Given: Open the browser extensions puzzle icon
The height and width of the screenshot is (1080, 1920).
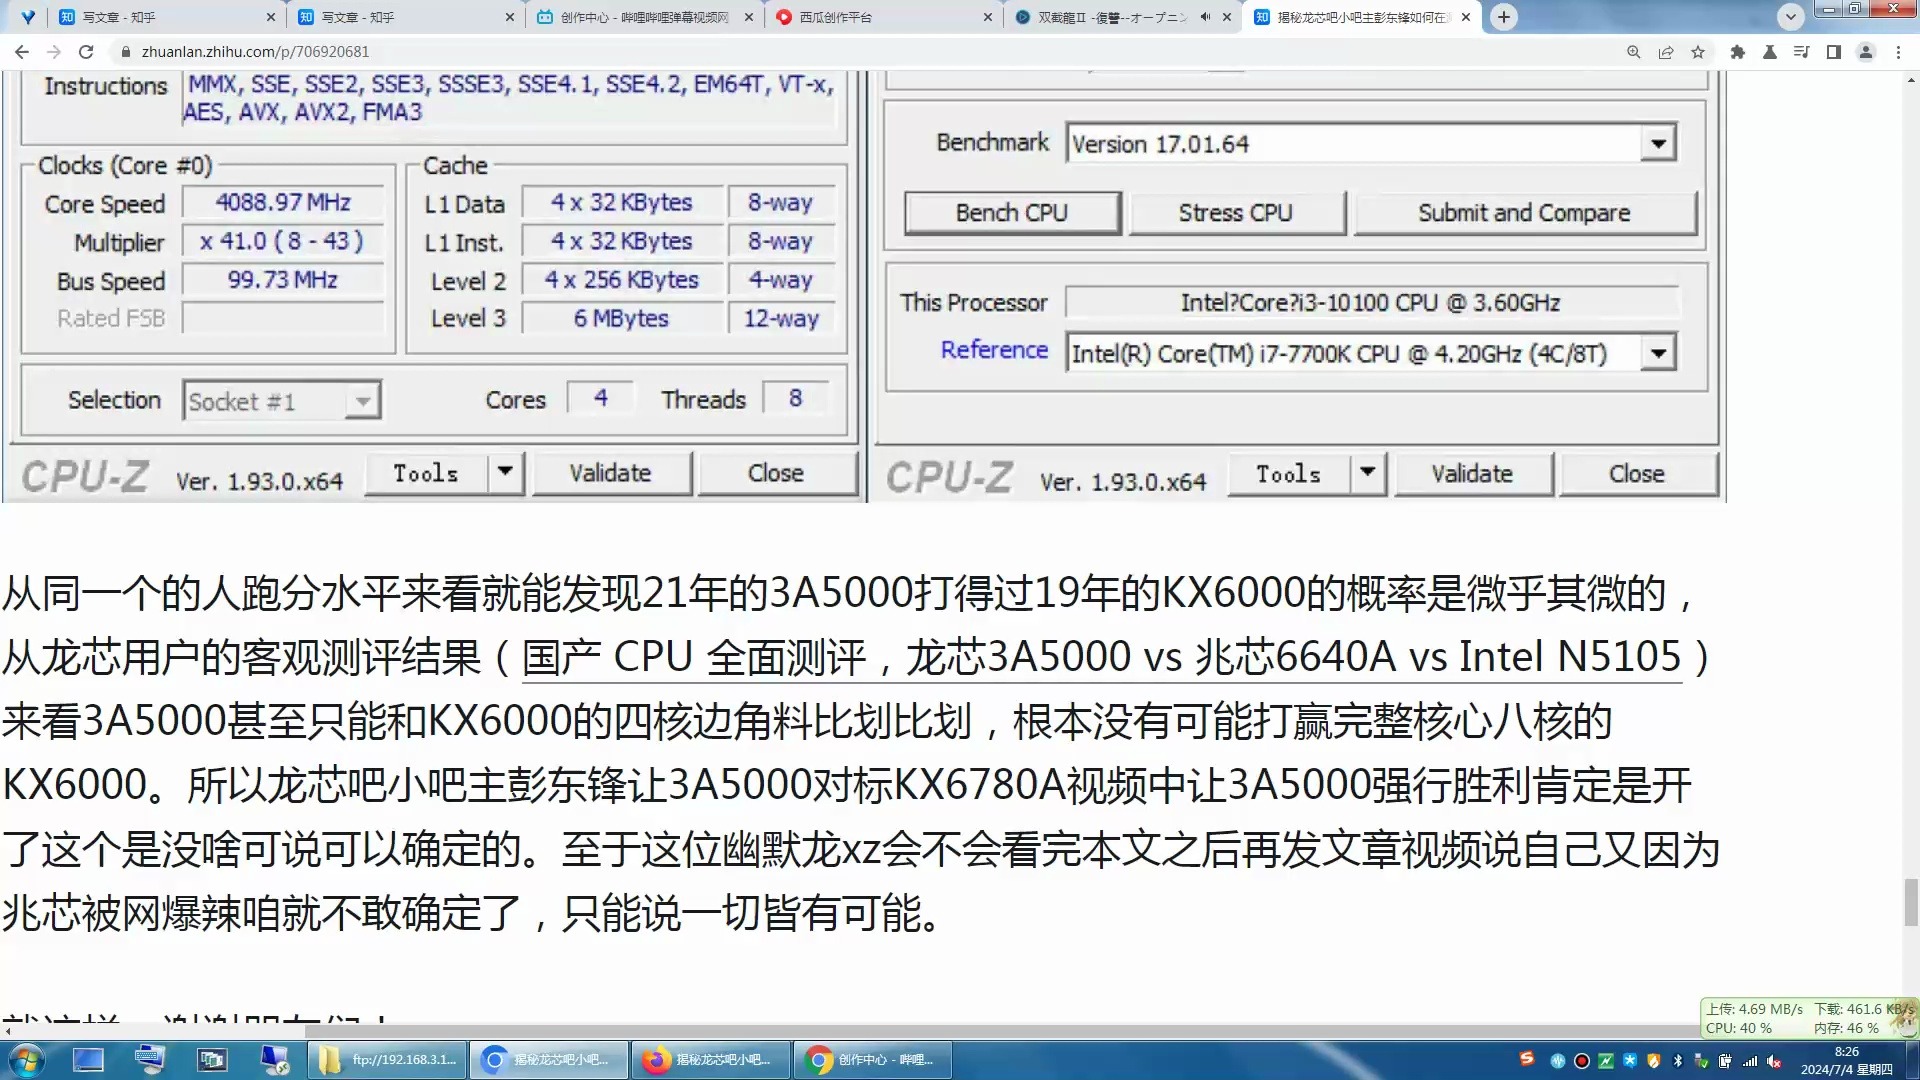Looking at the screenshot, I should pyautogui.click(x=1738, y=52).
